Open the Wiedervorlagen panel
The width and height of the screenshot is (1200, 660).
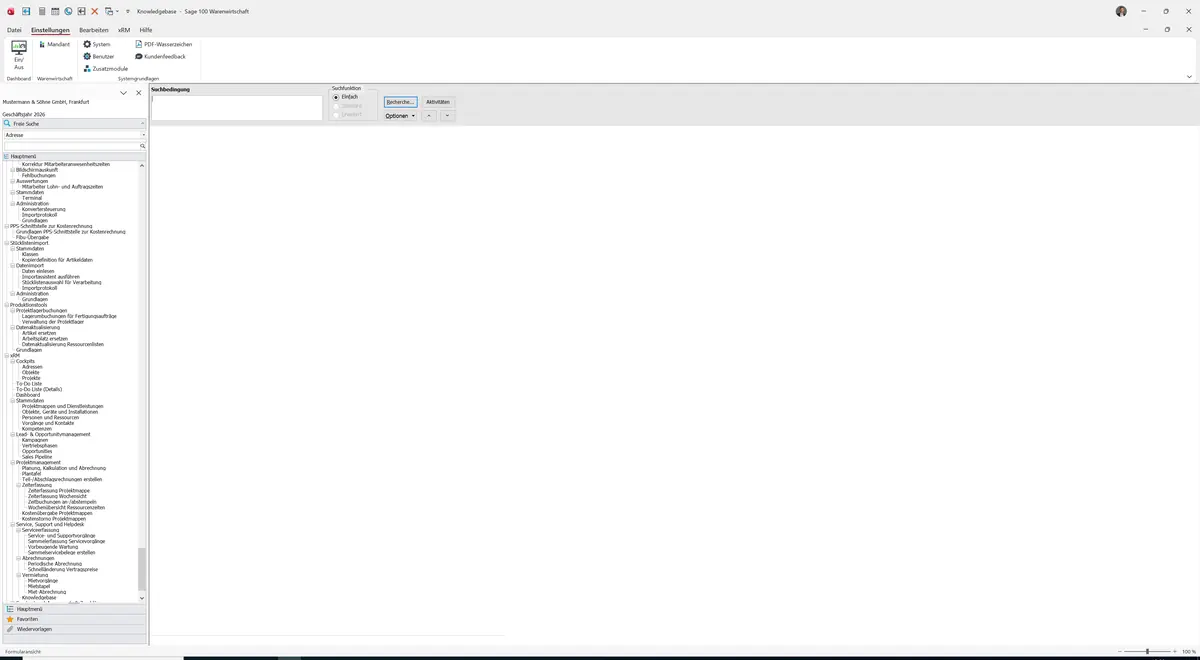tap(74, 629)
